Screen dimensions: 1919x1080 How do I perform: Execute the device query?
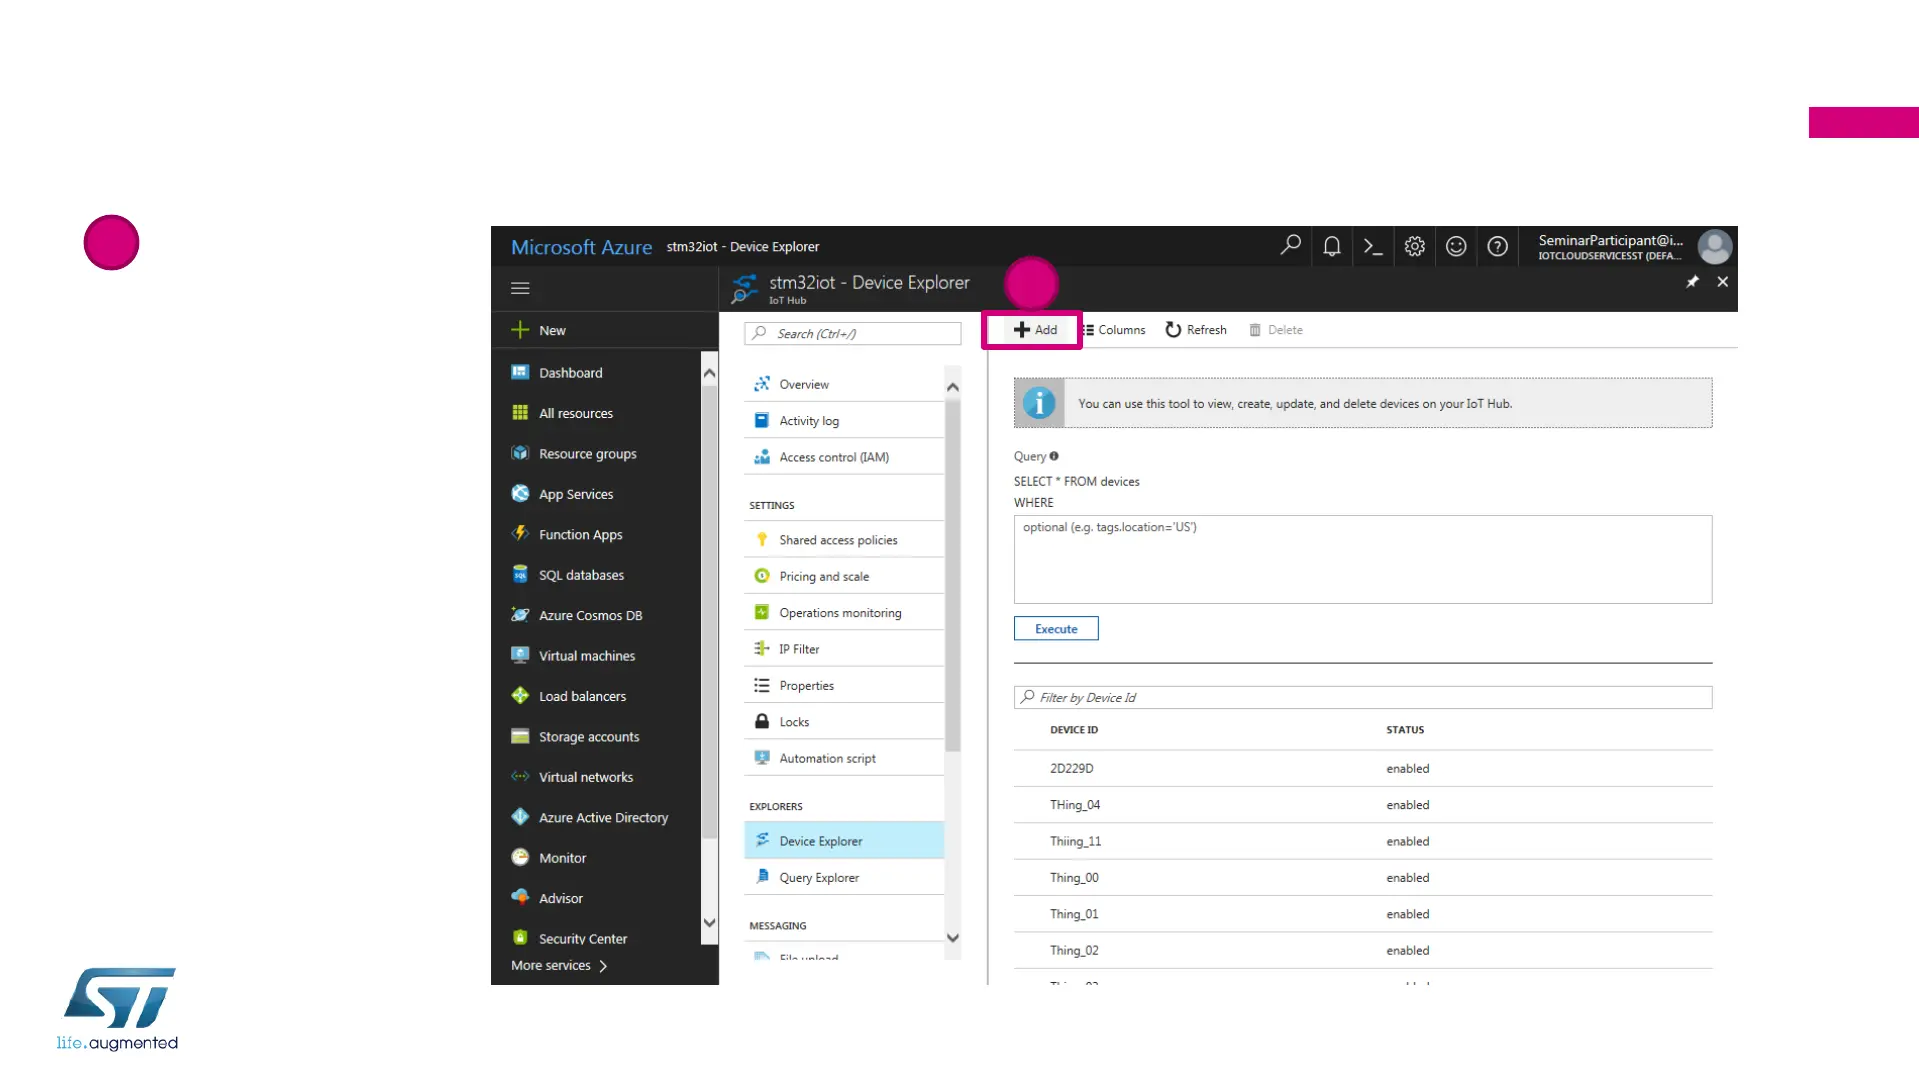1056,628
